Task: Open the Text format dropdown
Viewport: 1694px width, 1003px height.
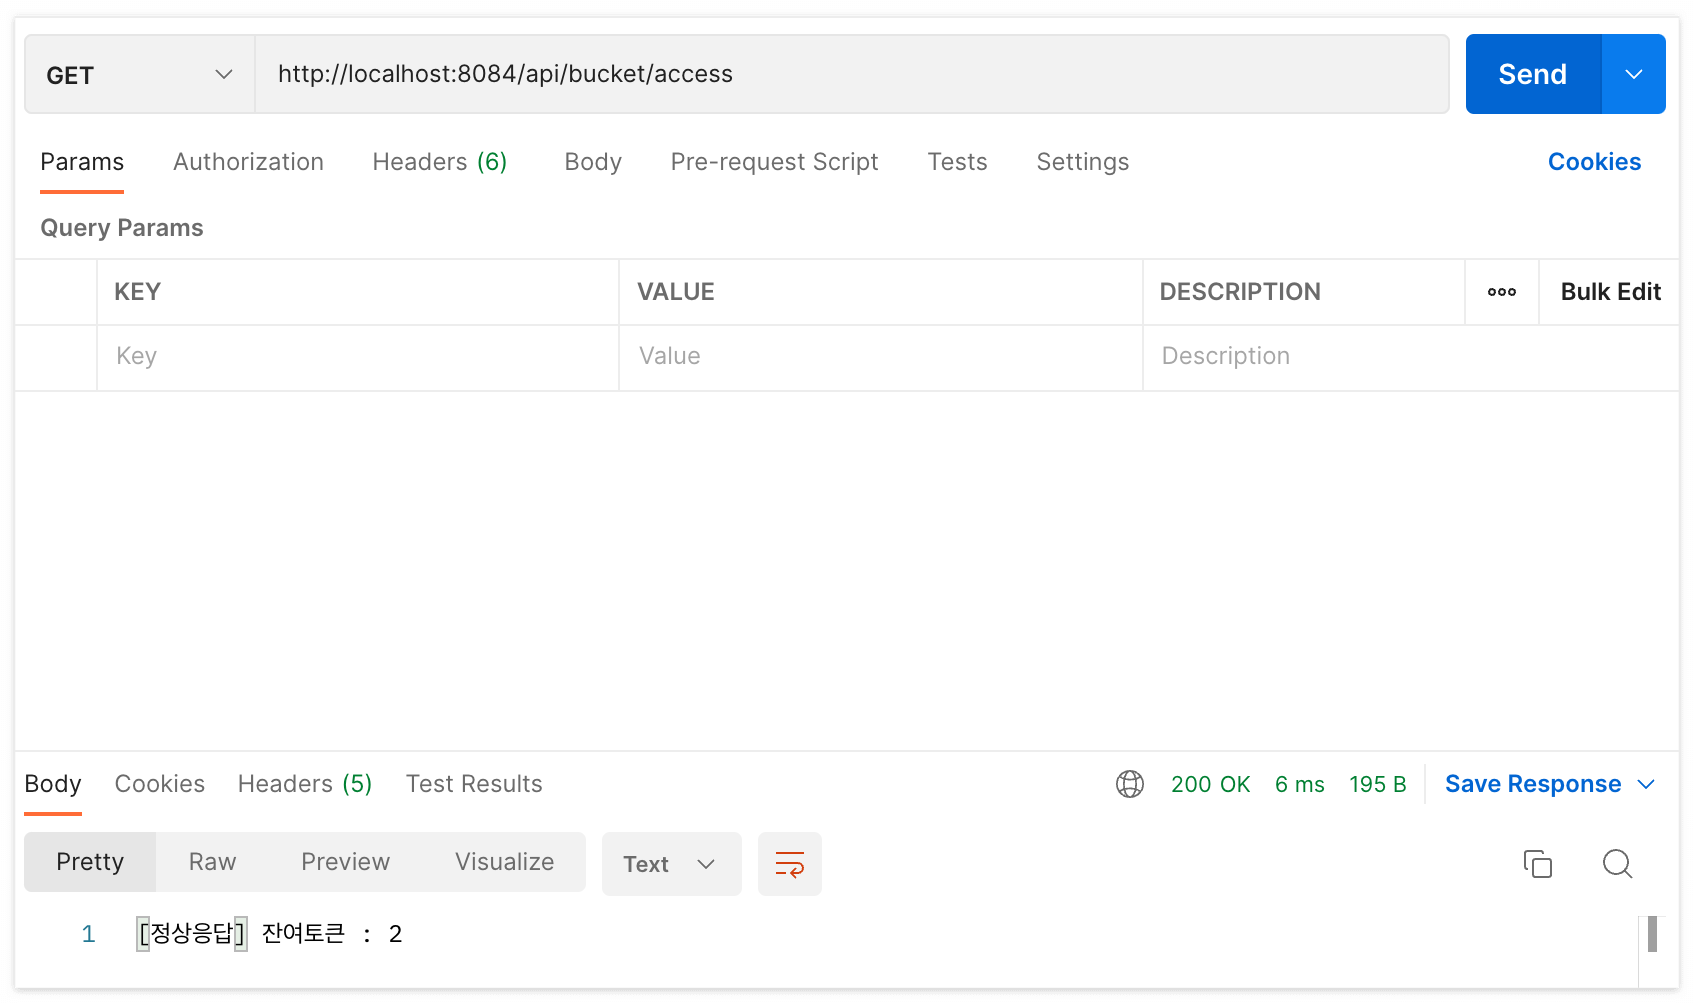Action: (x=671, y=864)
